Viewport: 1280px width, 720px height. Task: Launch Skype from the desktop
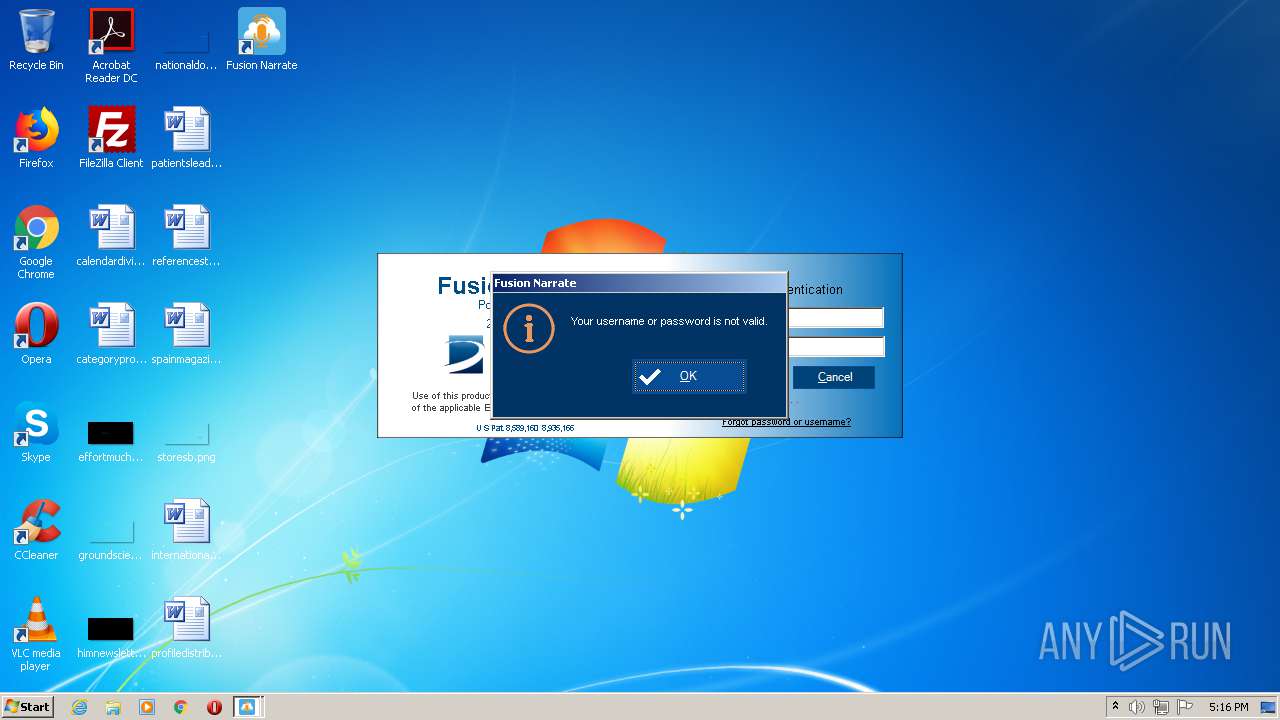click(x=36, y=432)
